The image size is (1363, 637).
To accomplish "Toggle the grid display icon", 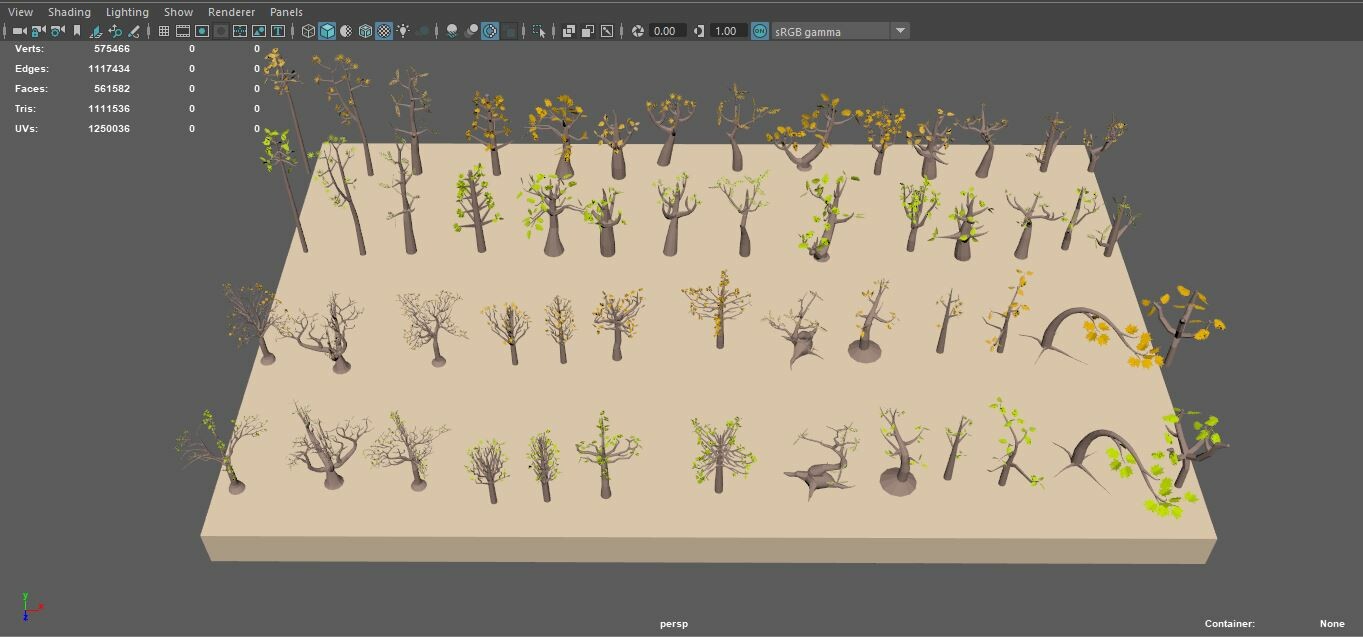I will click(163, 30).
